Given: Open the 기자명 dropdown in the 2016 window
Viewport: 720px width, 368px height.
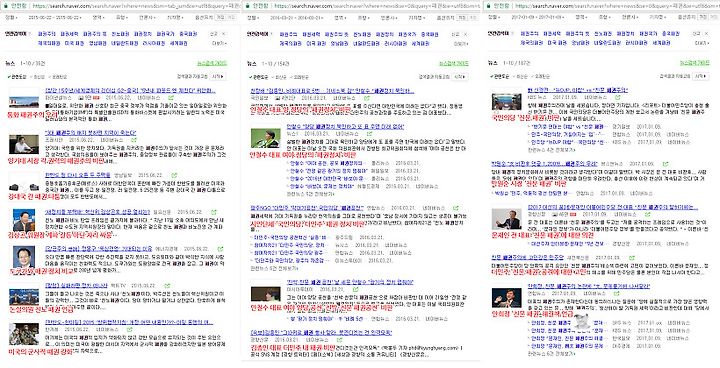Looking at the screenshot, I should click(416, 17).
